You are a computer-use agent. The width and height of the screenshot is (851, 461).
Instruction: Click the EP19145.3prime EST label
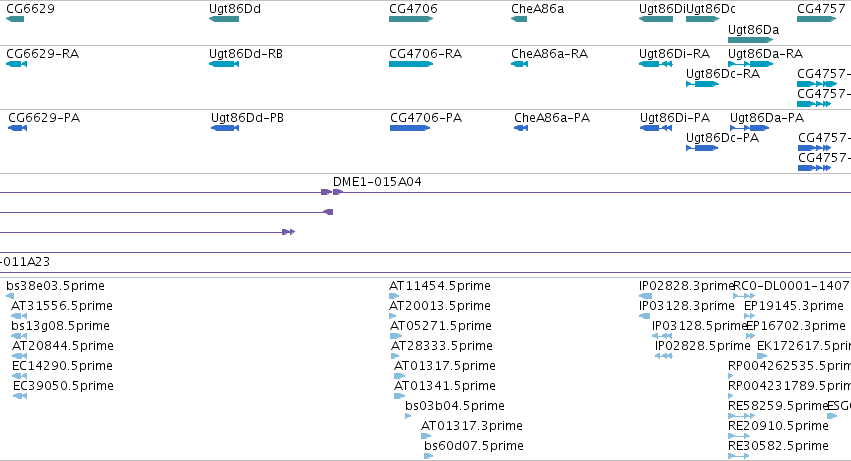(x=793, y=306)
